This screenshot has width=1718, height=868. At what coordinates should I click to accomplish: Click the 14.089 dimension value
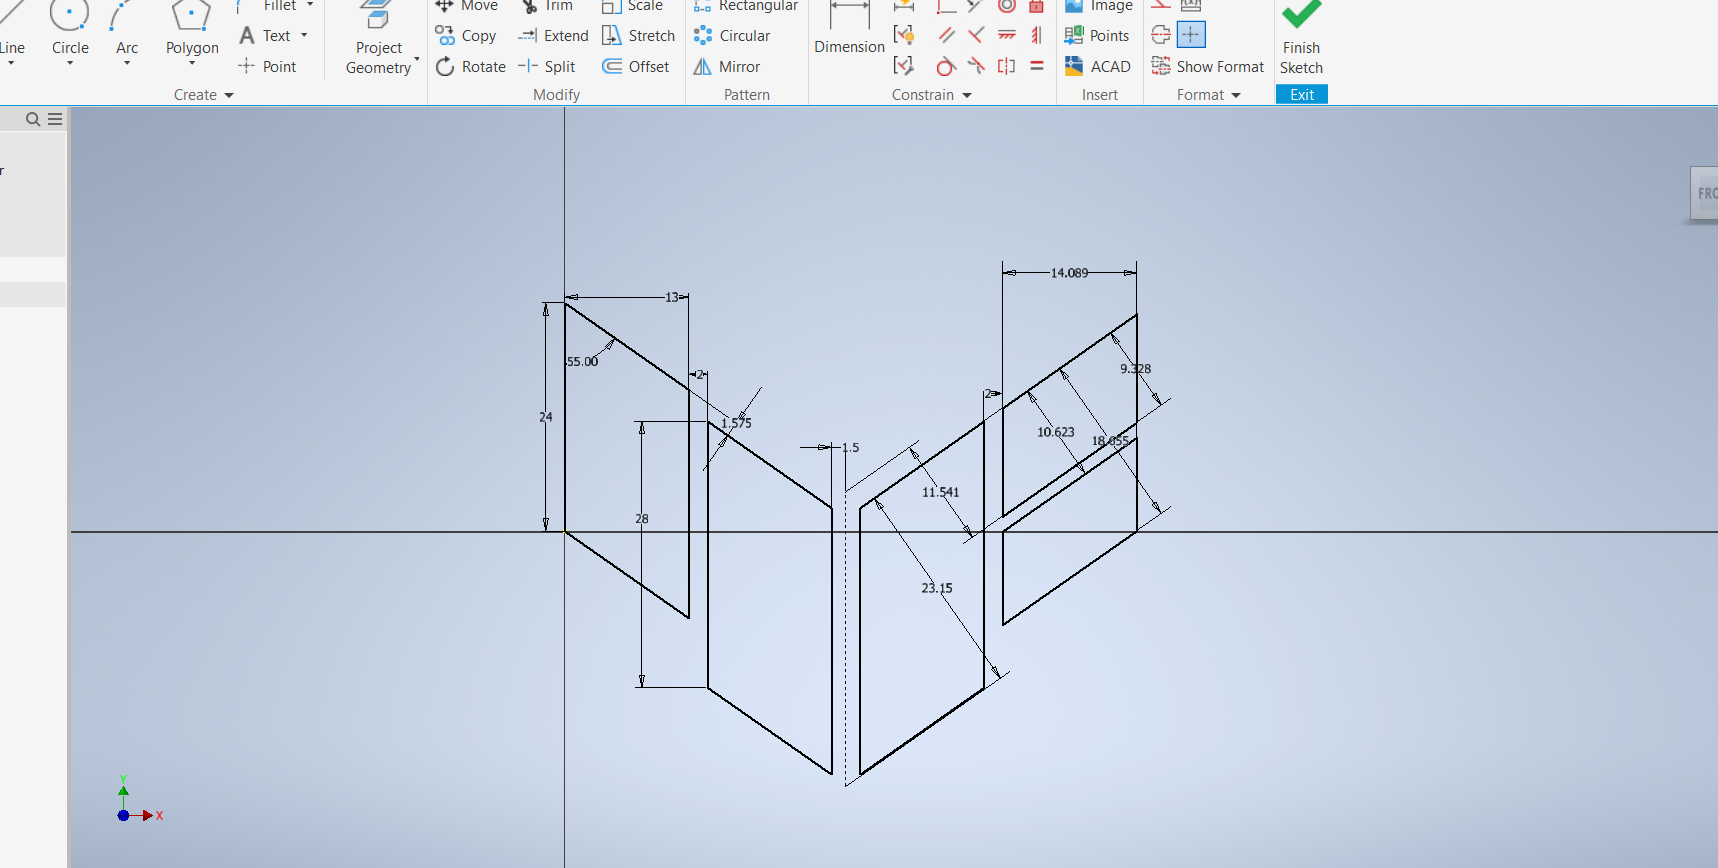1069,273
